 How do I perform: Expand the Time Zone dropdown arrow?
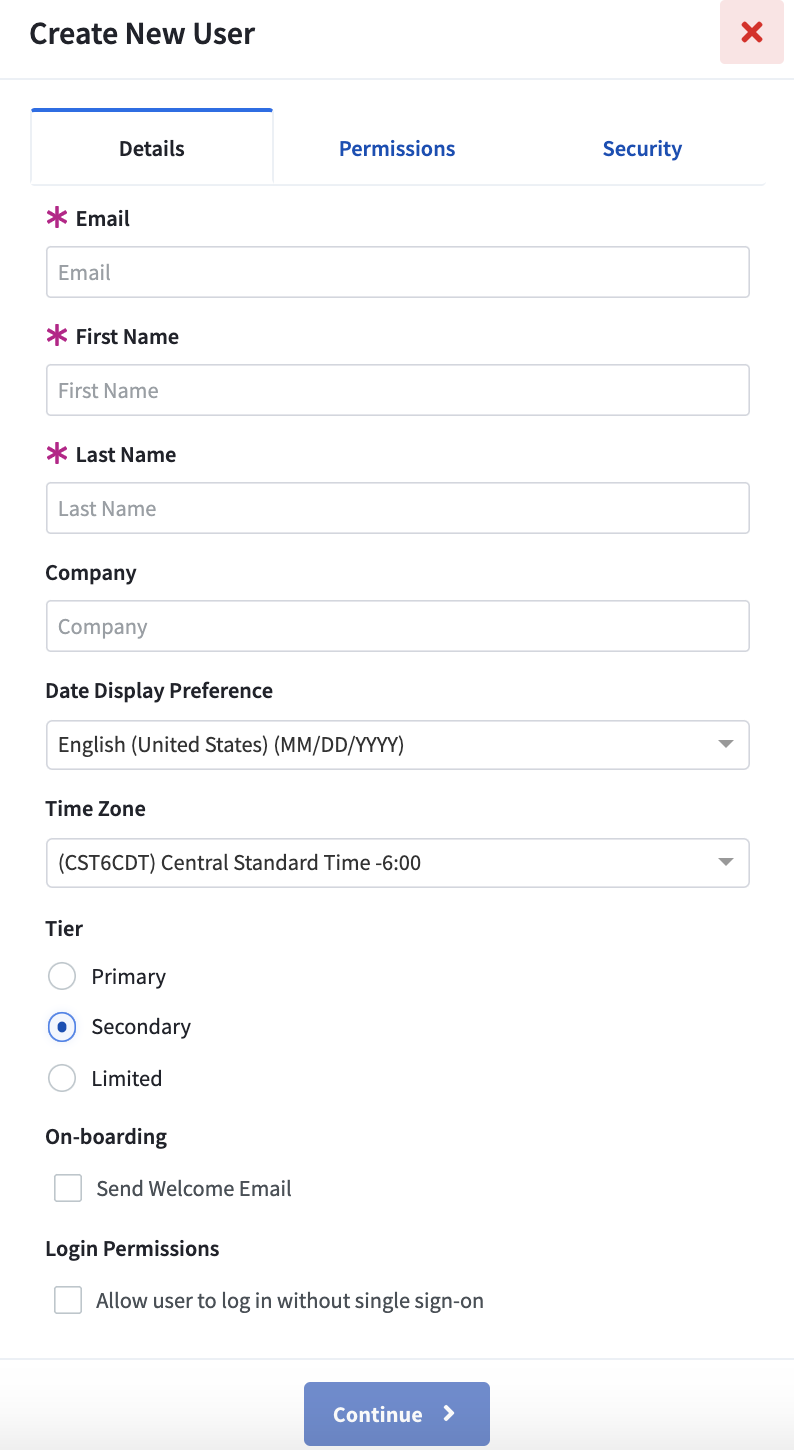tap(726, 862)
